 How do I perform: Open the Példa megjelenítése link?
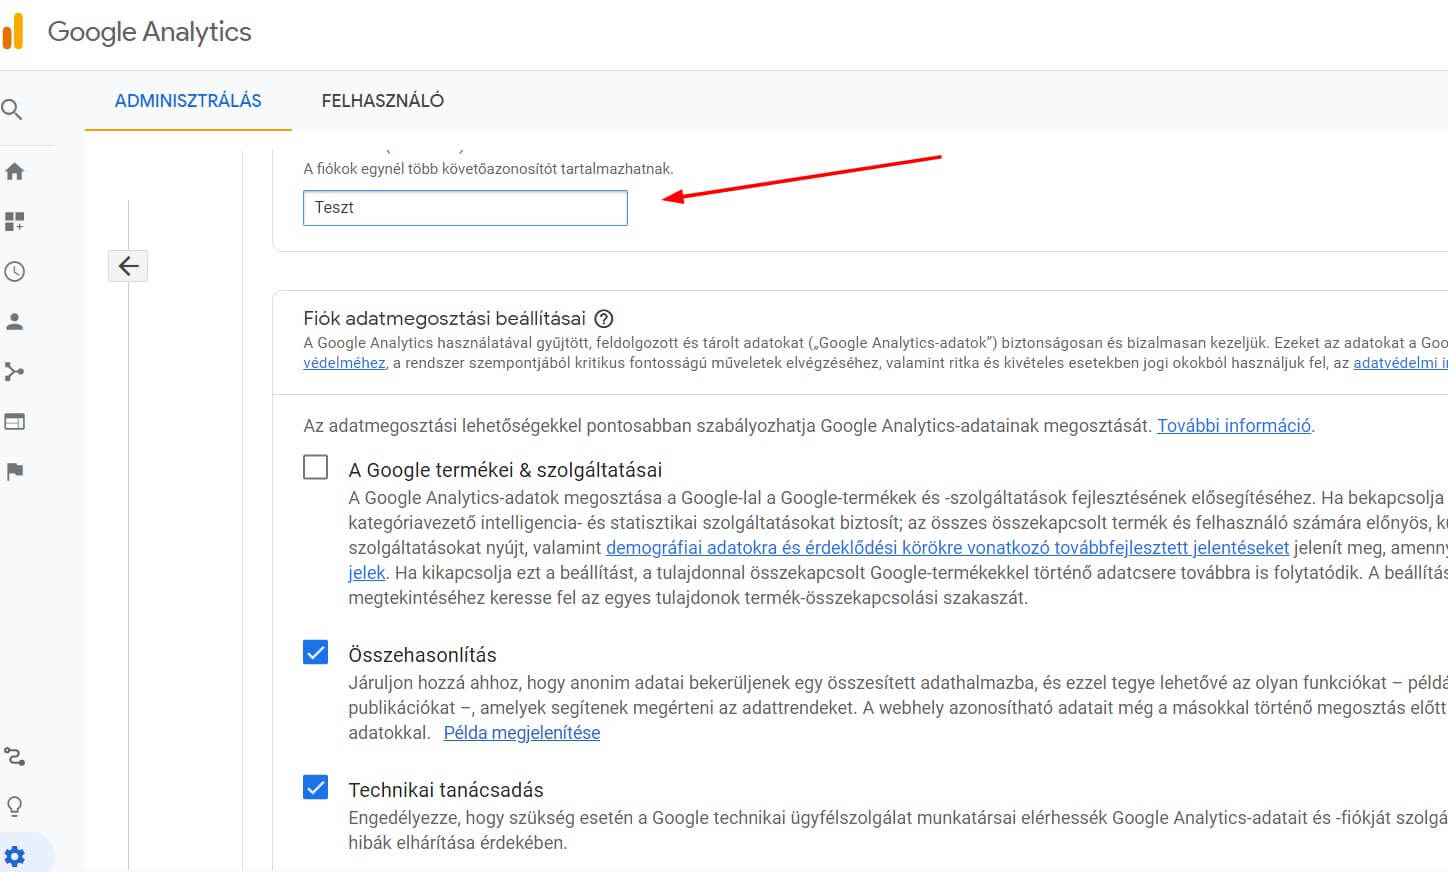pyautogui.click(x=522, y=733)
